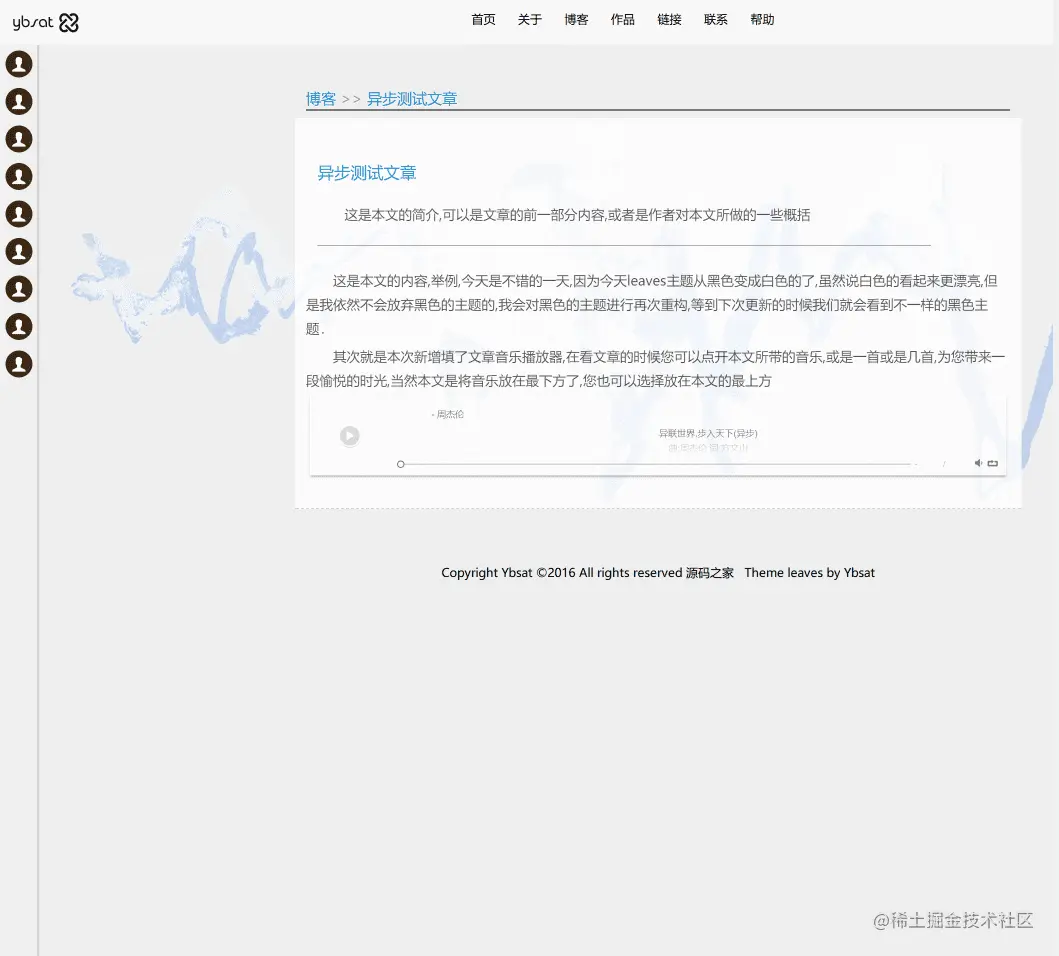Click the knot-shaped logo icon beside ybsat
This screenshot has width=1059, height=956.
(x=67, y=22)
